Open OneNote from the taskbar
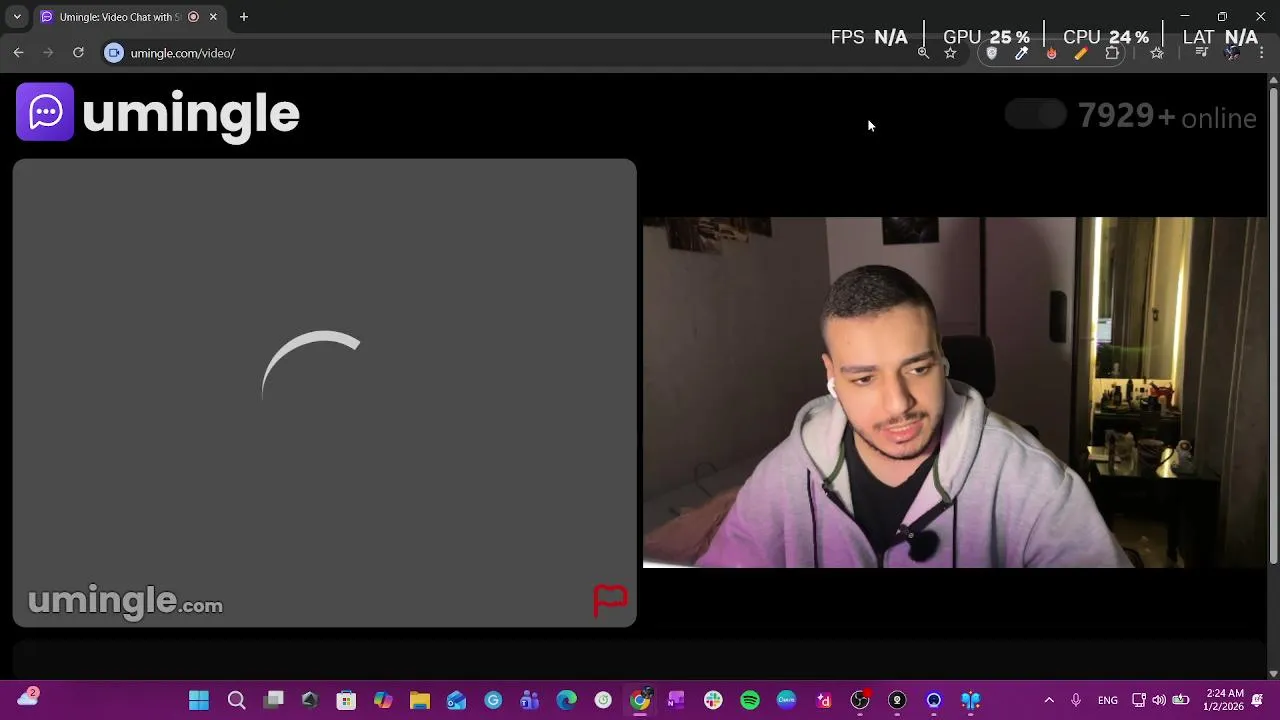This screenshot has height=720, width=1280. 676,700
